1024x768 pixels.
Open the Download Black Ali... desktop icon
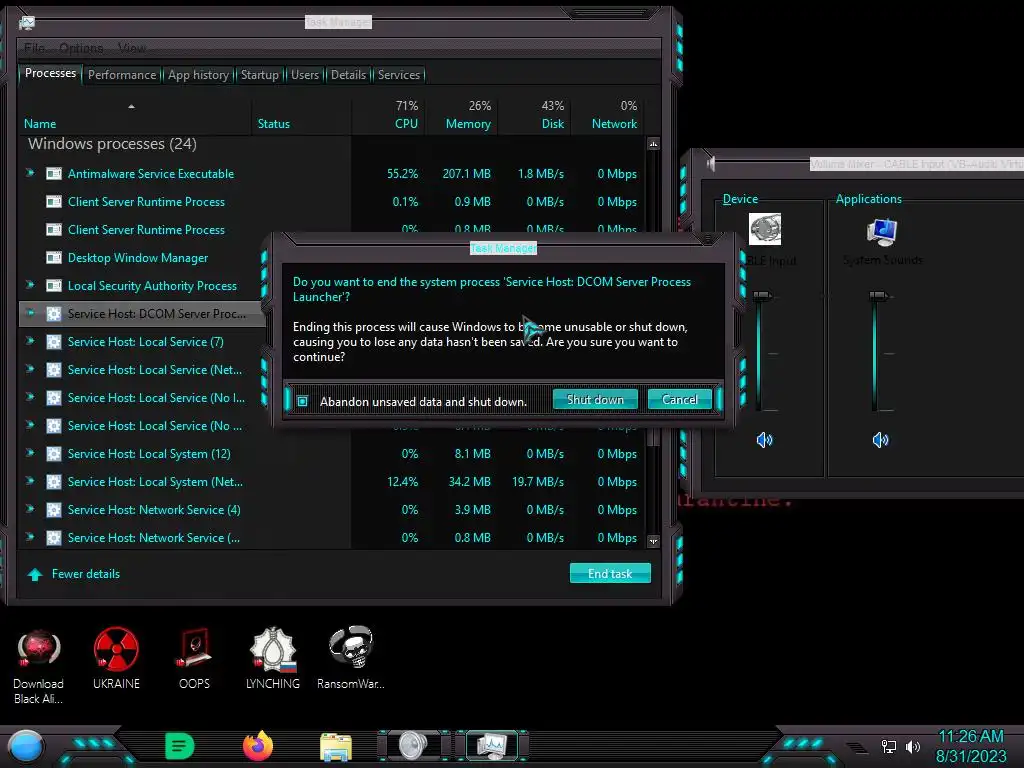tap(39, 666)
